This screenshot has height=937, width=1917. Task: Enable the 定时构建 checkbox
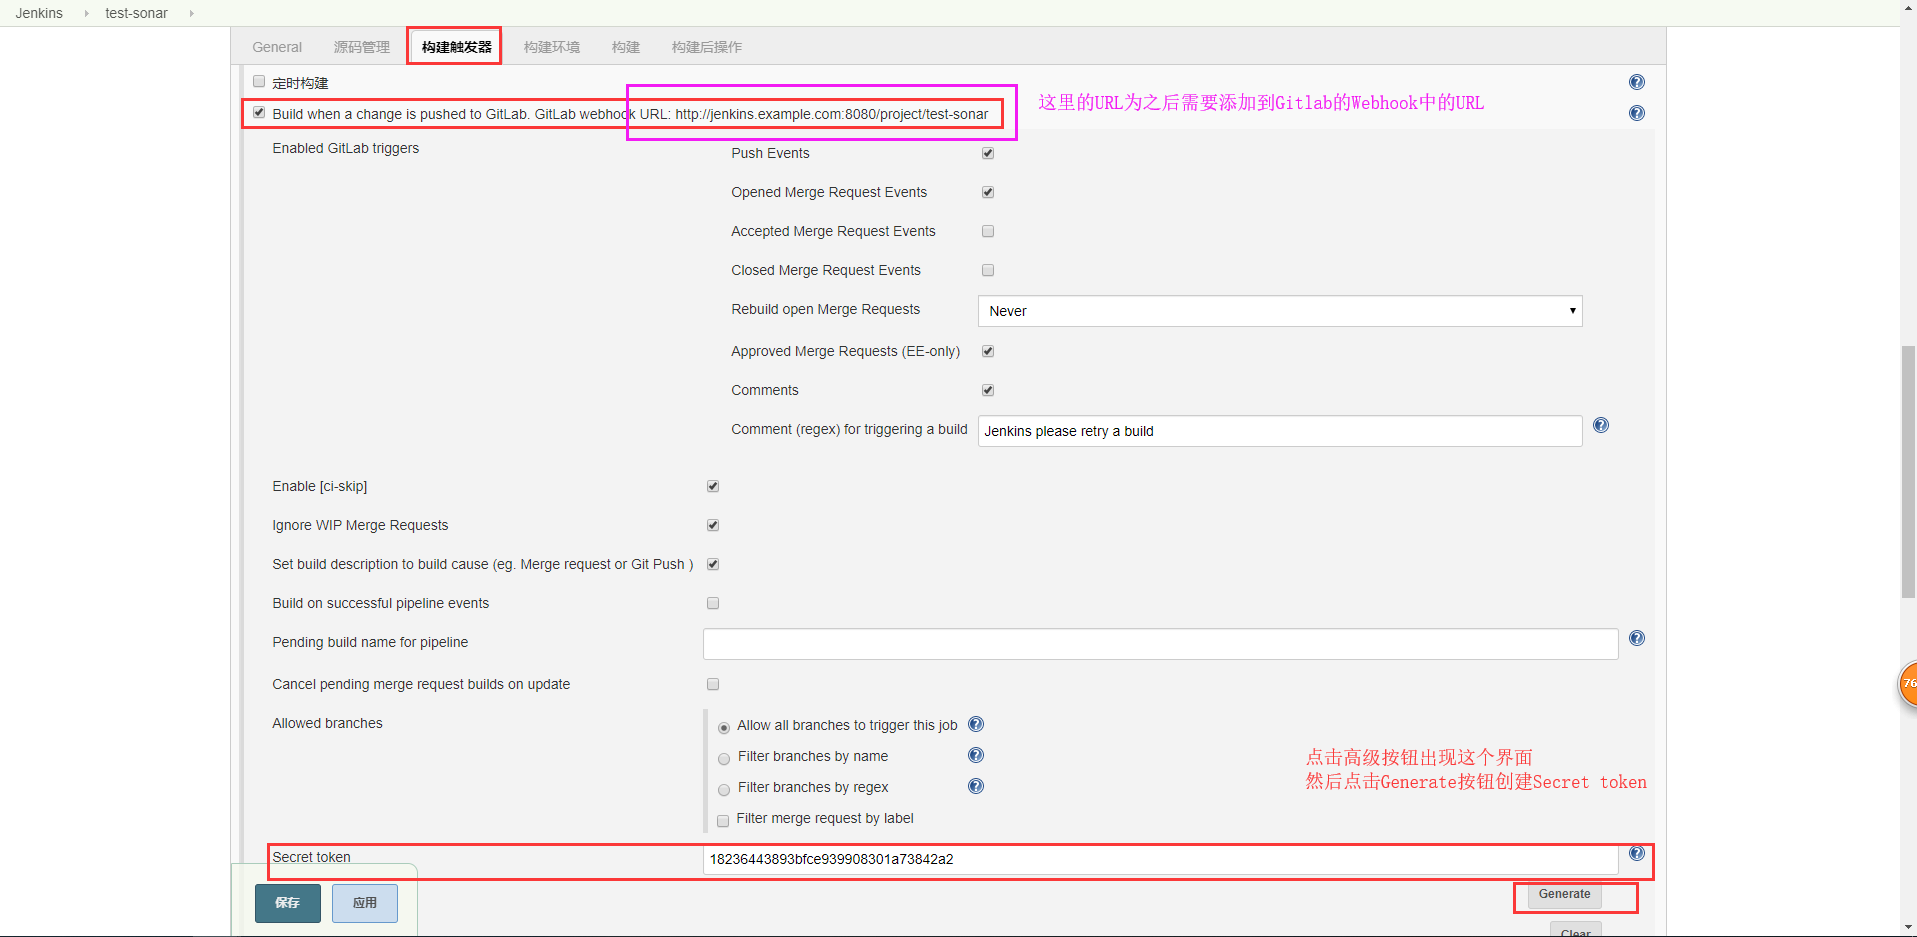click(259, 82)
